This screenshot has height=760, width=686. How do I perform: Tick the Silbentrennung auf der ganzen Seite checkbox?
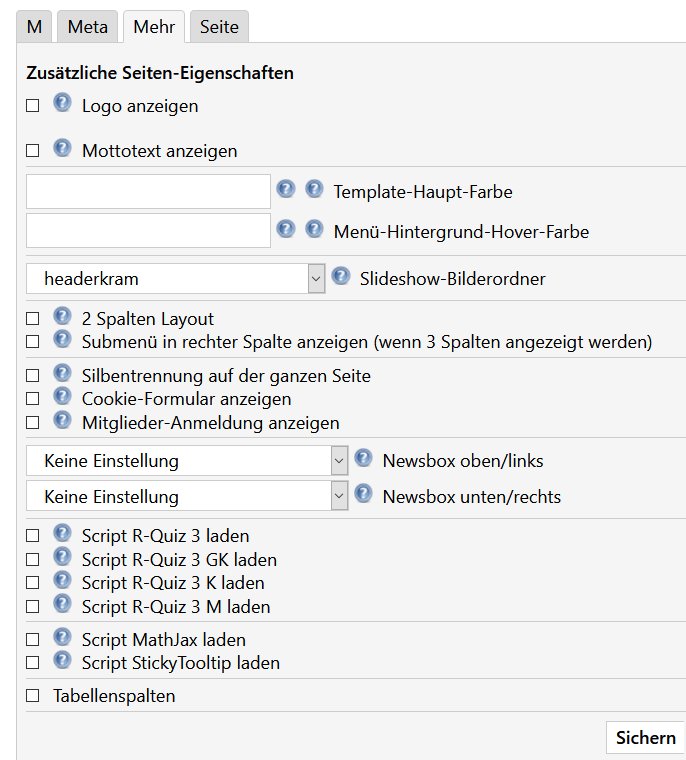(32, 376)
